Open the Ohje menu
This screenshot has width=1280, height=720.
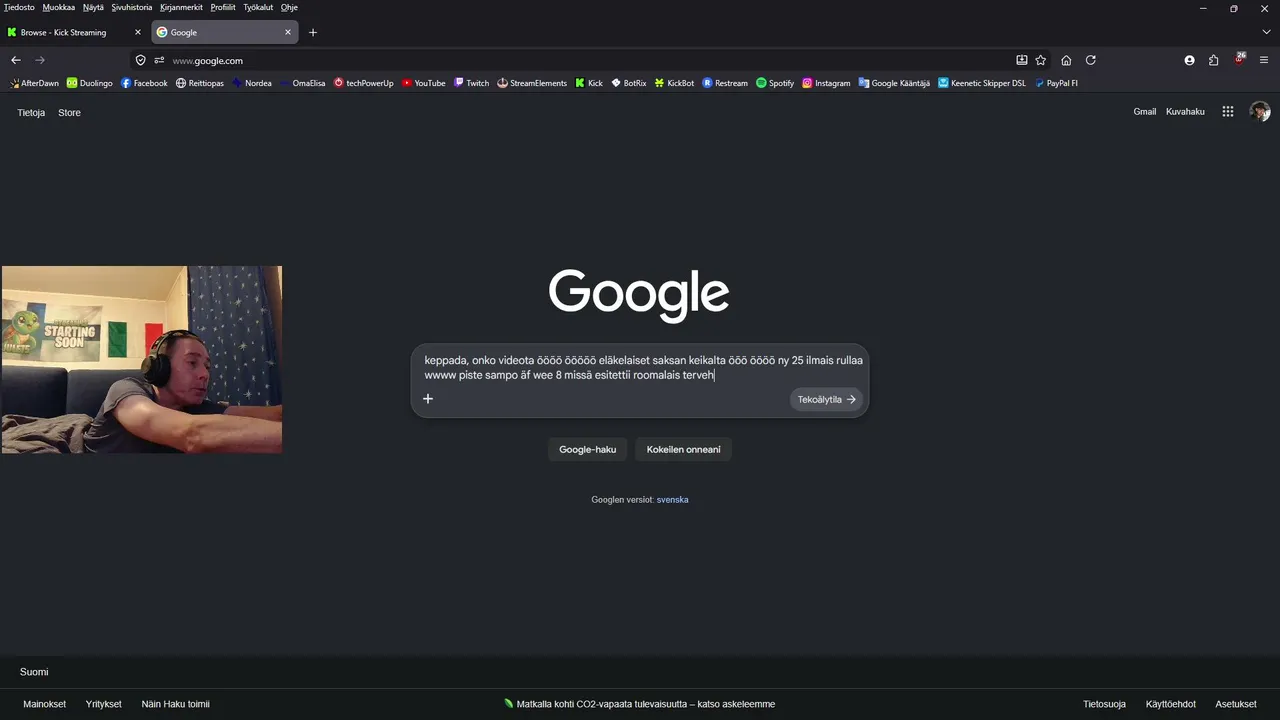pos(289,7)
